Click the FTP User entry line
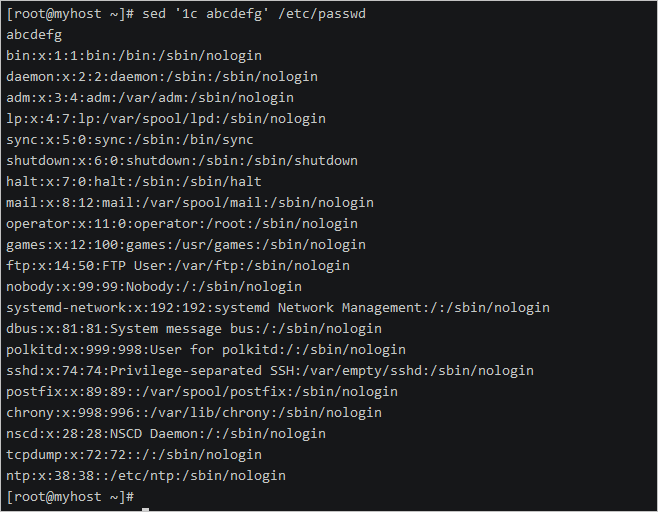The image size is (658, 512). (178, 266)
